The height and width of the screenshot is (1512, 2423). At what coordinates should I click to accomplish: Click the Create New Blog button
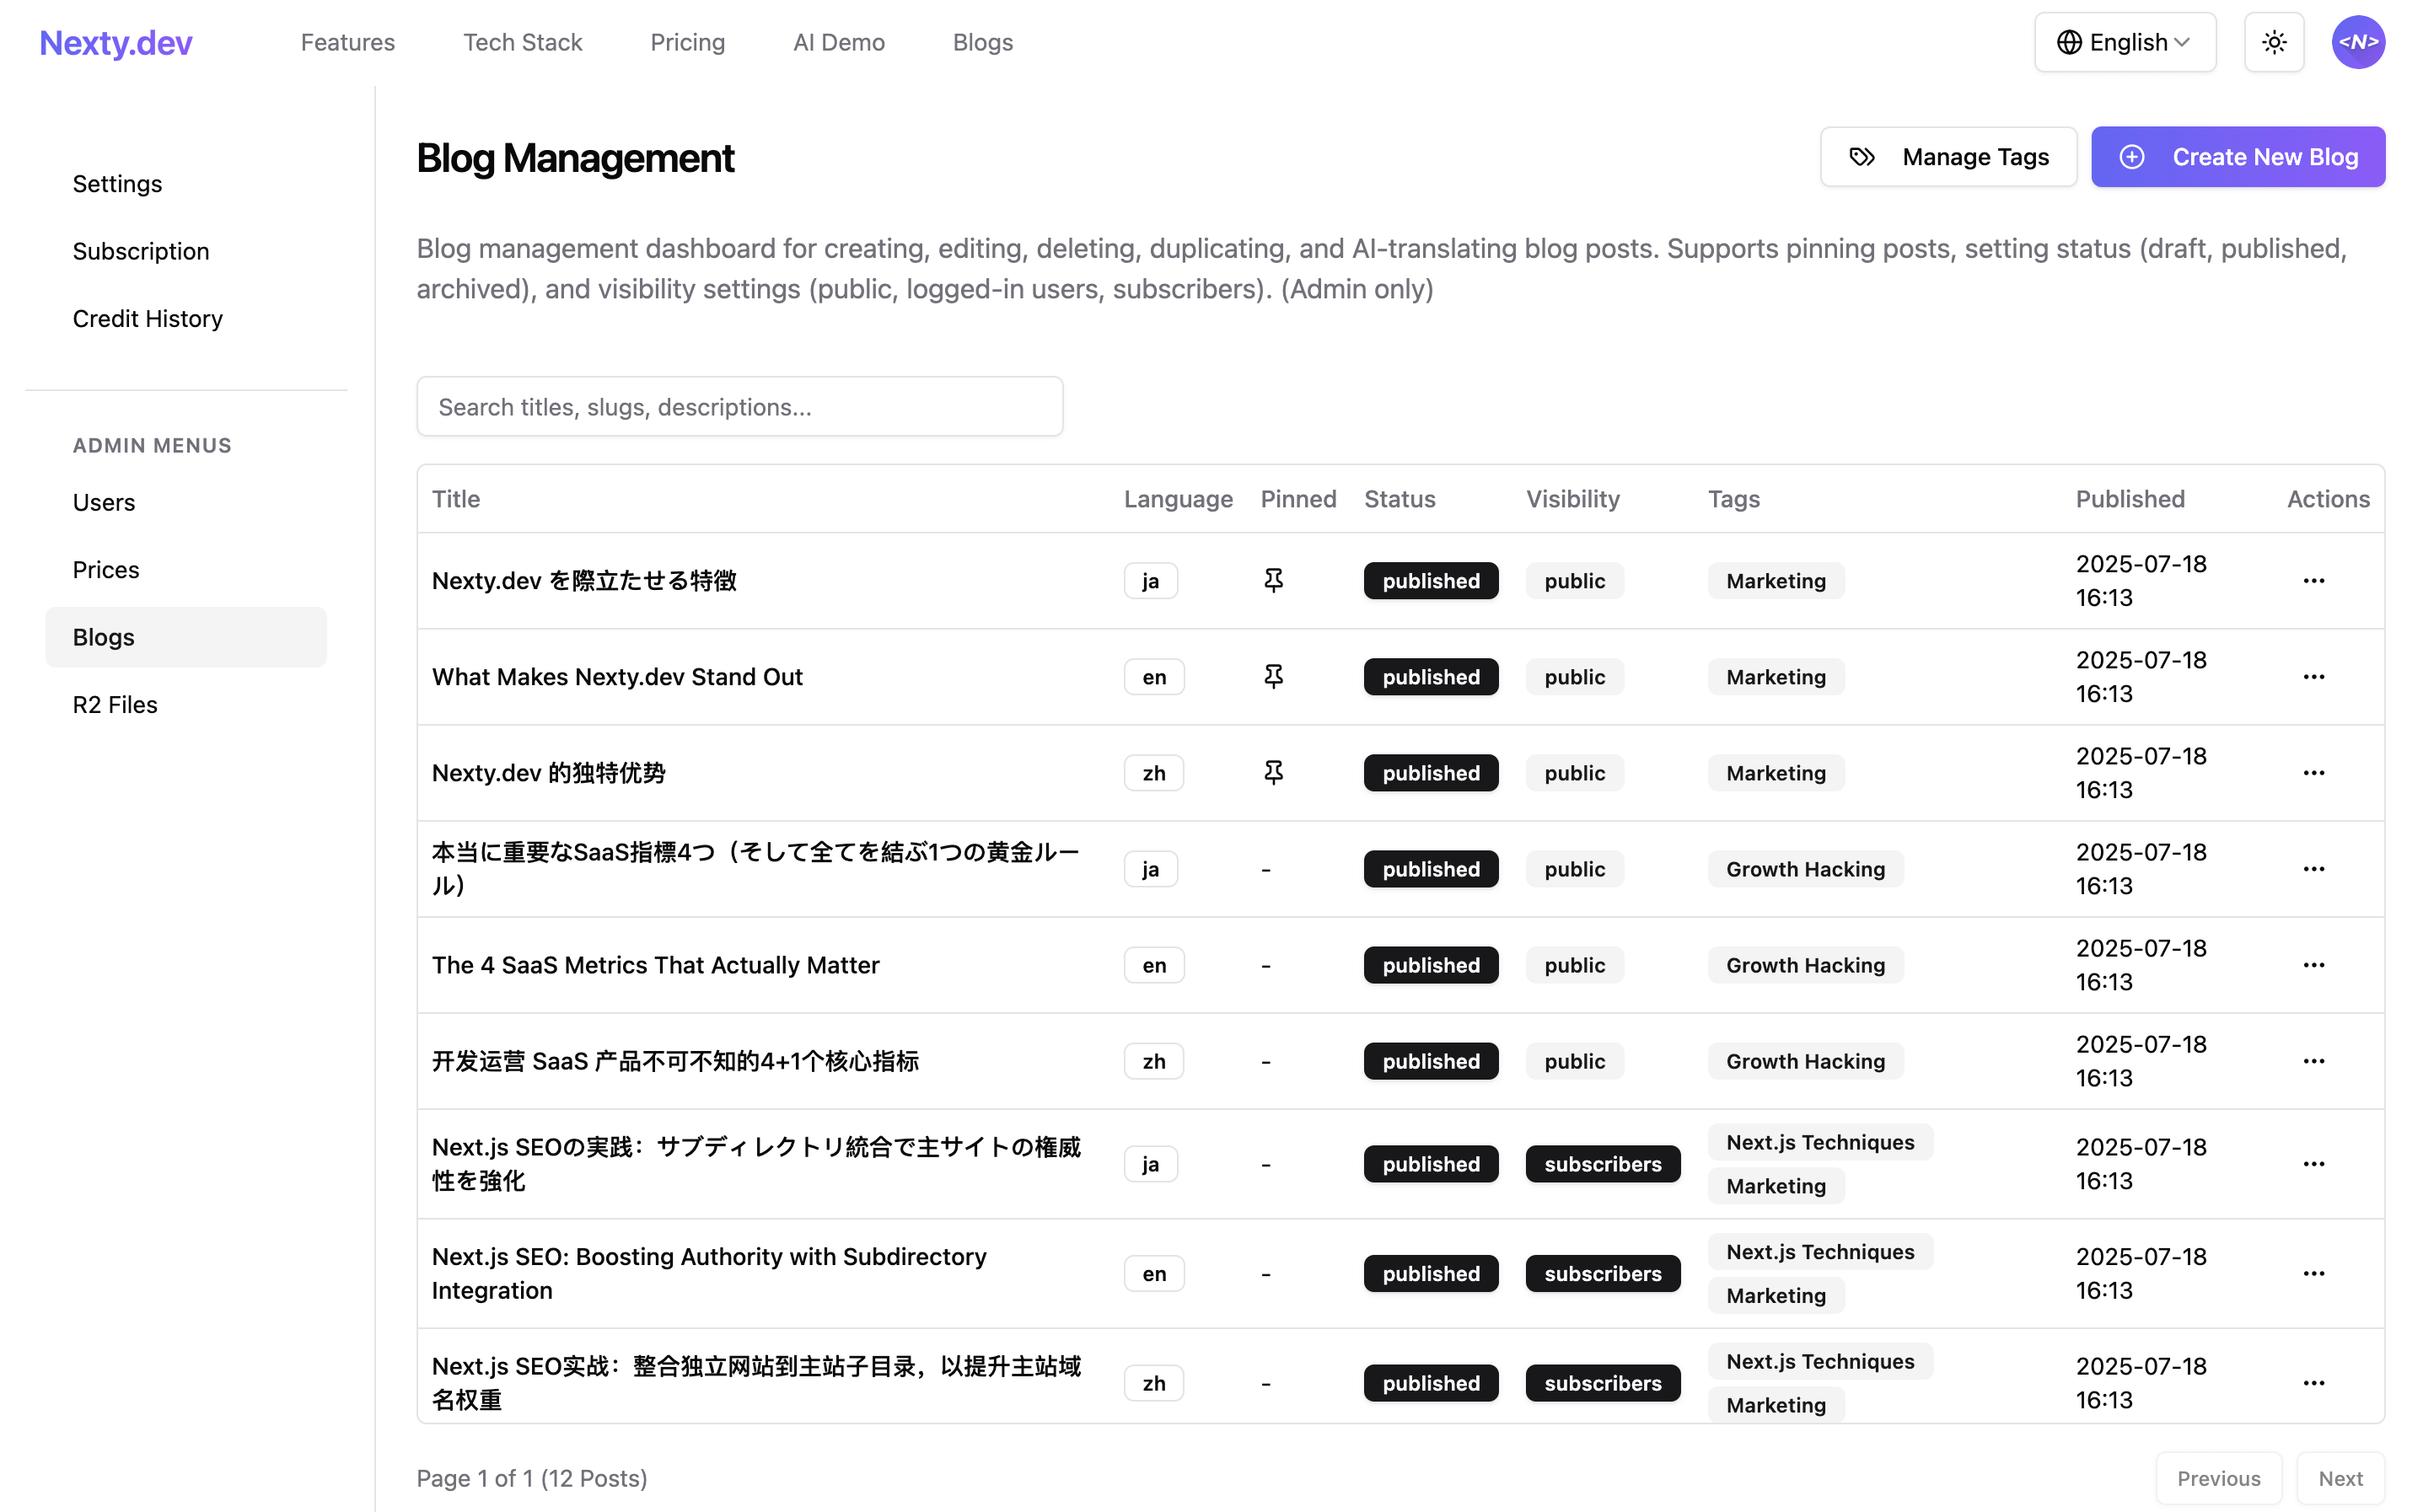tap(2239, 157)
